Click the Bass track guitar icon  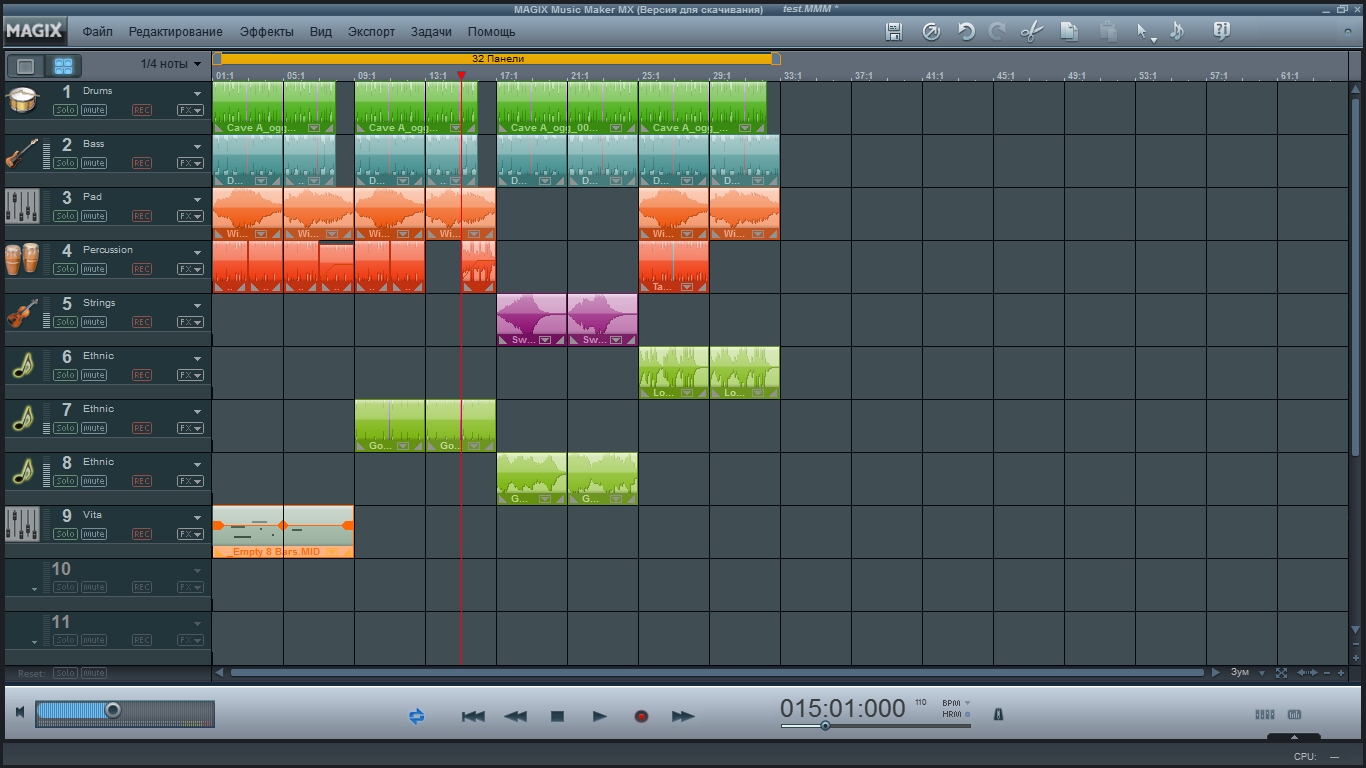click(22, 153)
